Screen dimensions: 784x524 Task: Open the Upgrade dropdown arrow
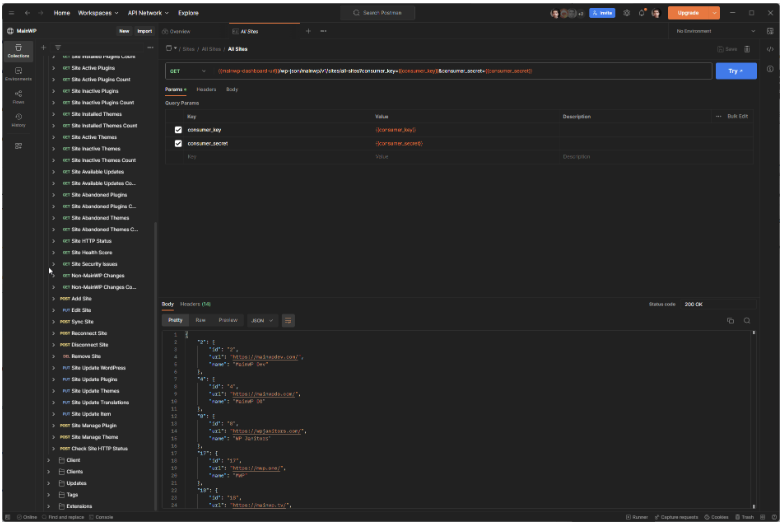coord(714,13)
